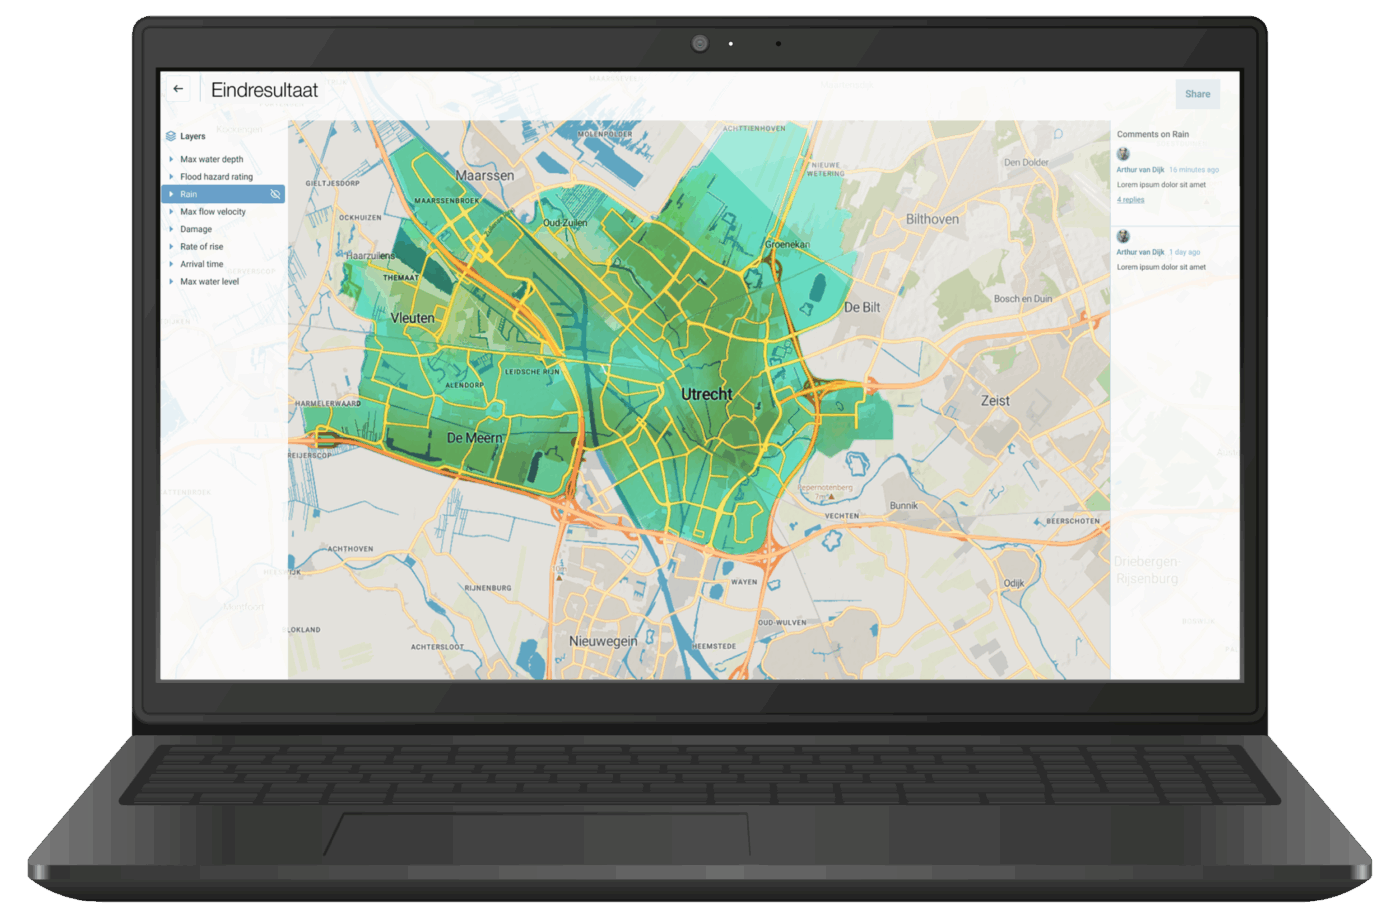Toggle visibility of the Rain layer
This screenshot has width=1400, height=922.
click(x=275, y=194)
